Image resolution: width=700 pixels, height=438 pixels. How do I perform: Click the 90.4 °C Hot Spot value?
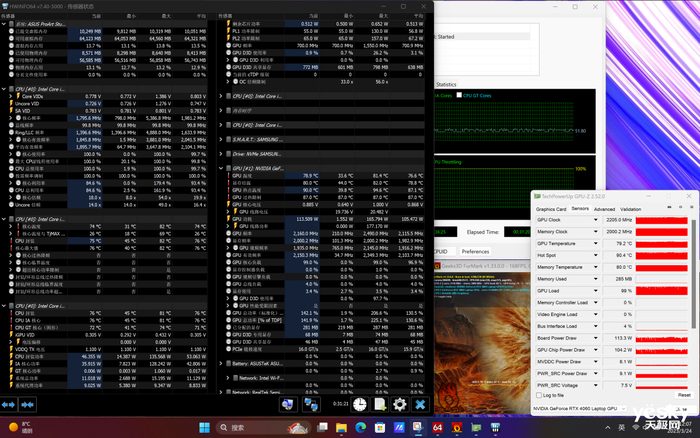pos(618,255)
